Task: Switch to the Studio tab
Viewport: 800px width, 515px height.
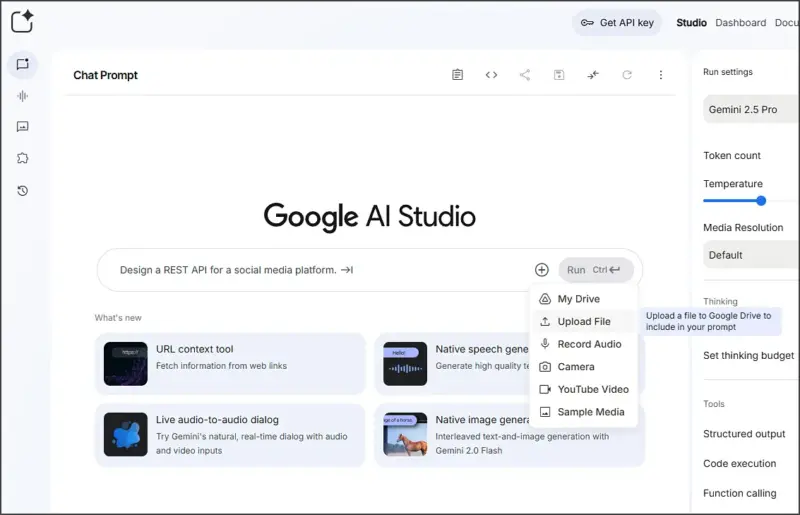Action: tap(691, 23)
